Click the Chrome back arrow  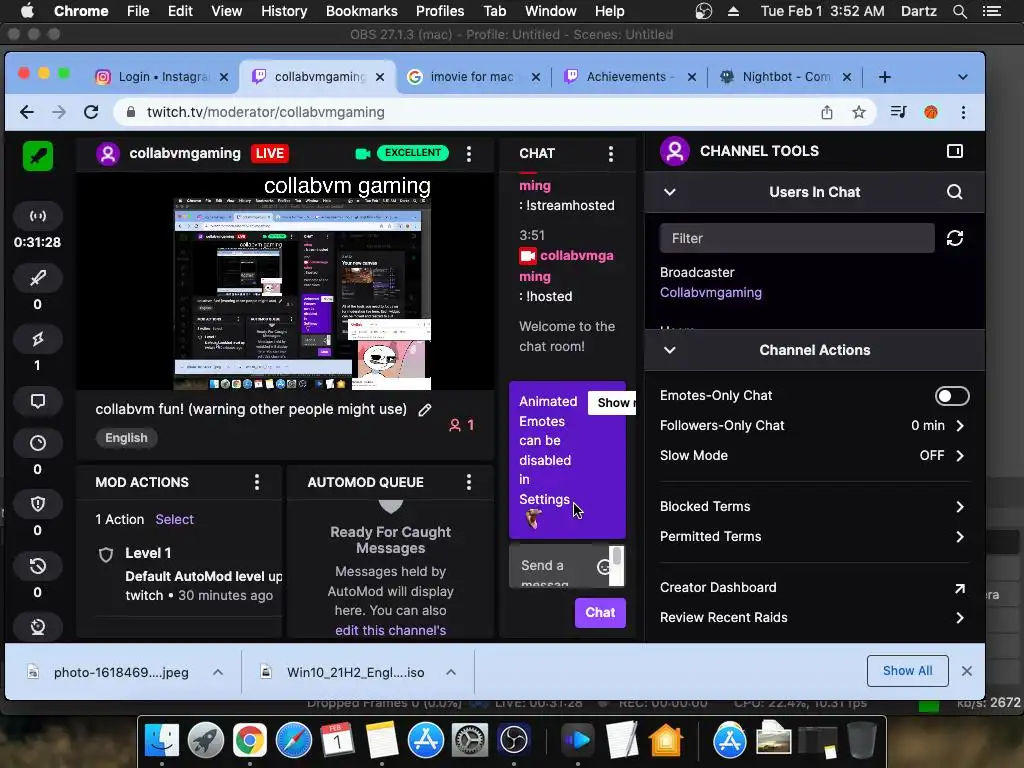[27, 112]
